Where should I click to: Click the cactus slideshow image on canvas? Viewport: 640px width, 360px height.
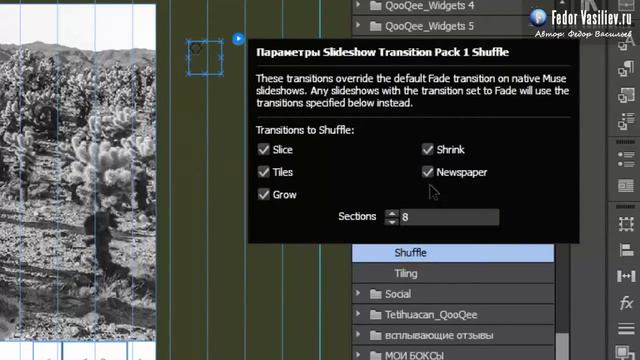point(78,171)
